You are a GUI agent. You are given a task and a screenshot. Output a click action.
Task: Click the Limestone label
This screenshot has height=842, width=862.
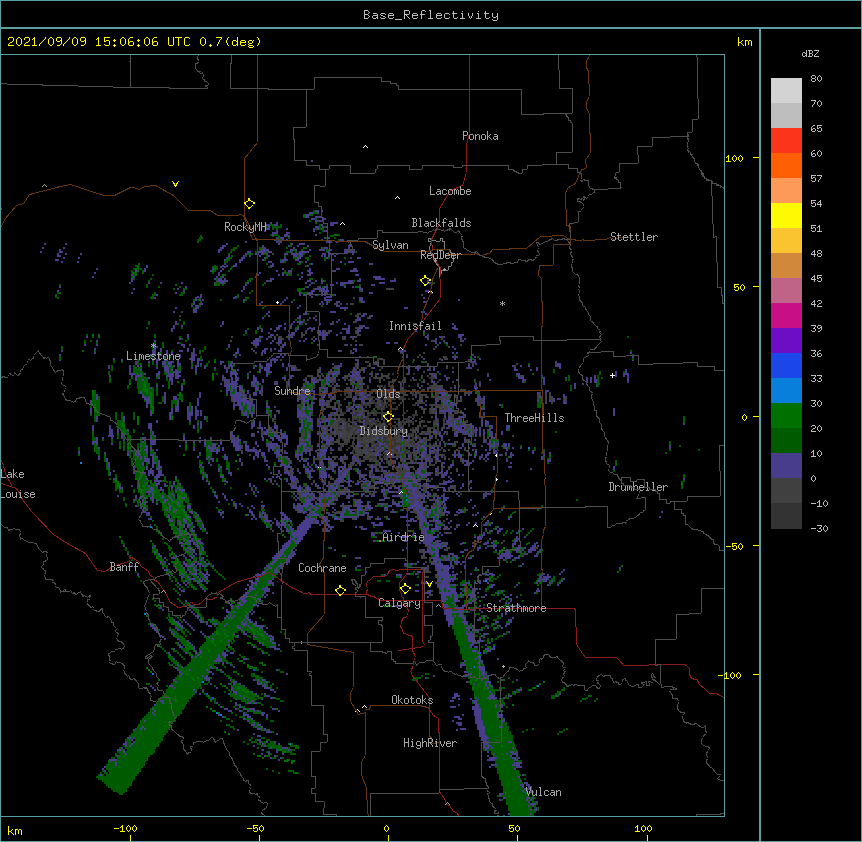(153, 356)
